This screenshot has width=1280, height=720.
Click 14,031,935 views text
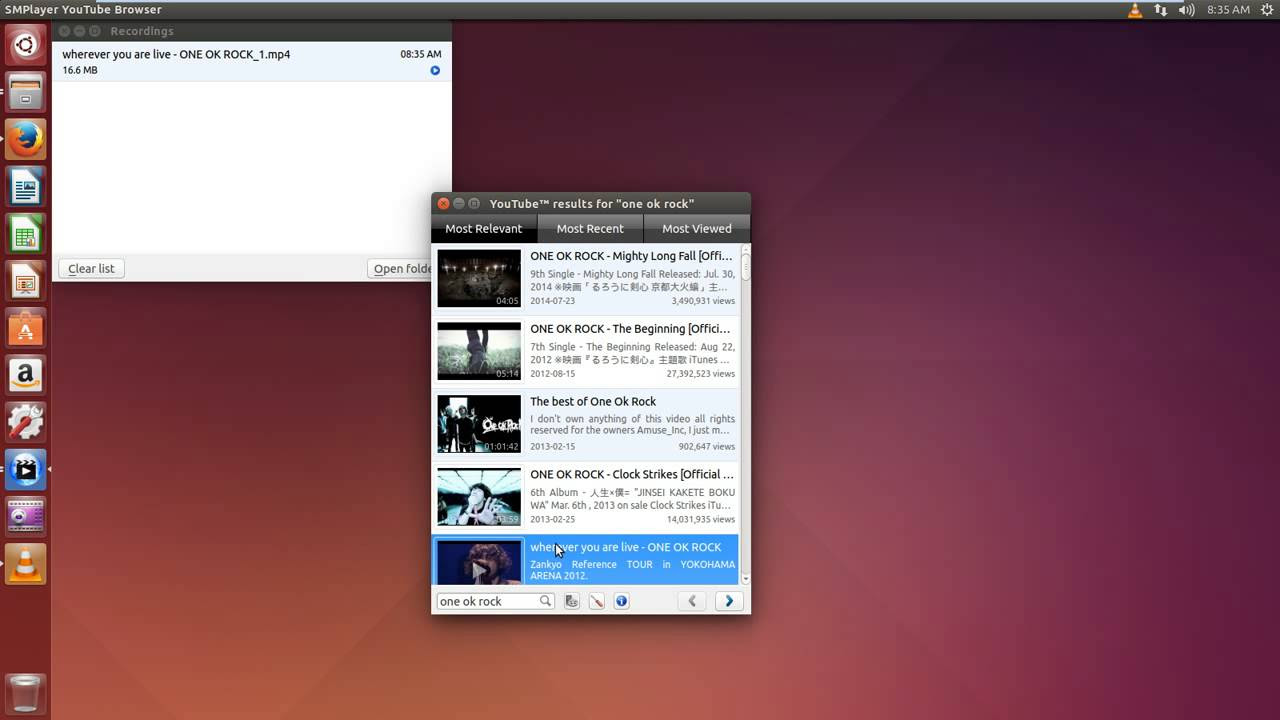(700, 520)
